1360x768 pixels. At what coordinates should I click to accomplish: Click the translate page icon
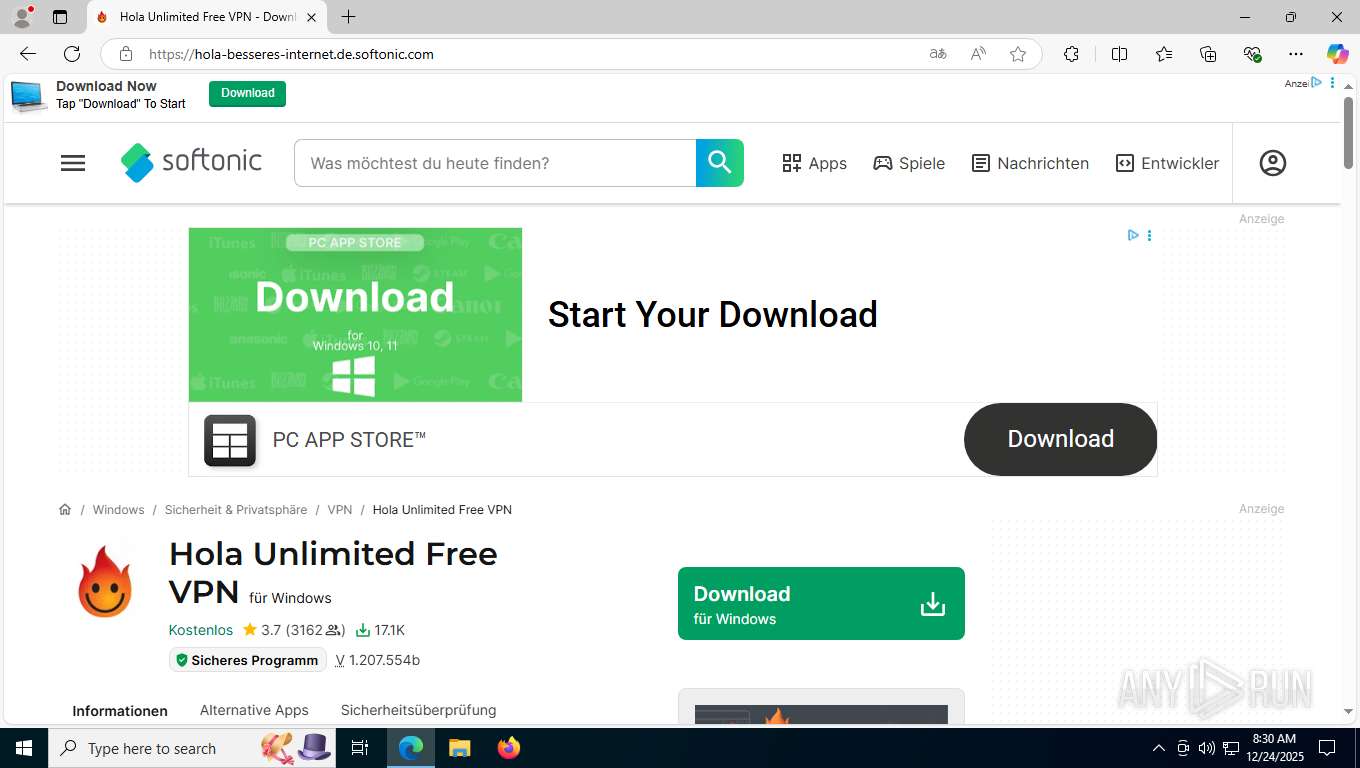(x=938, y=54)
